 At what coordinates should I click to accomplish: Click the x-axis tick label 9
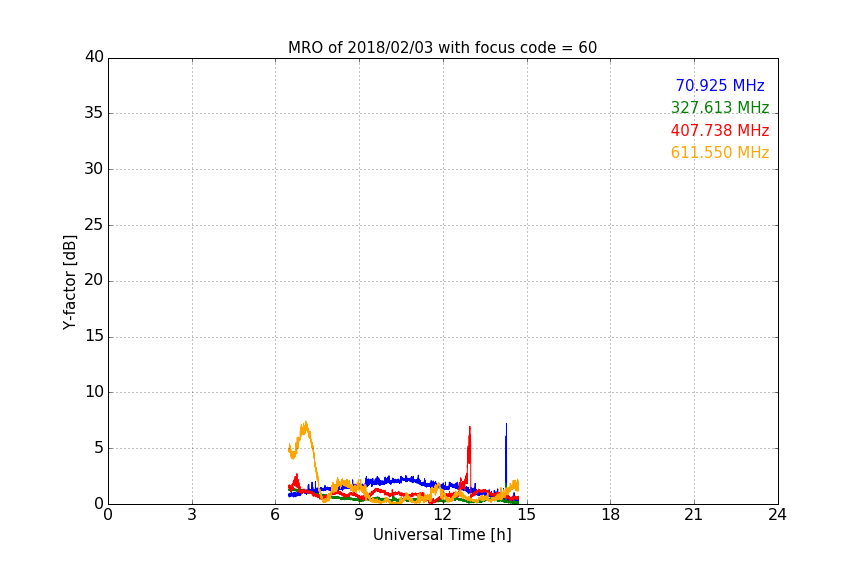click(x=359, y=515)
